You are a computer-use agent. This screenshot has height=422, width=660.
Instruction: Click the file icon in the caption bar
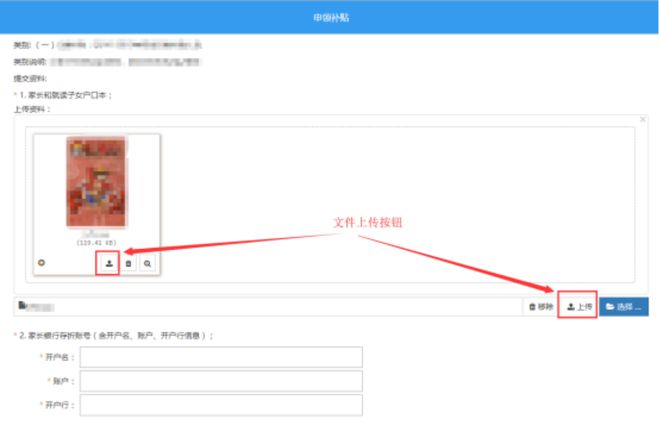point(22,305)
